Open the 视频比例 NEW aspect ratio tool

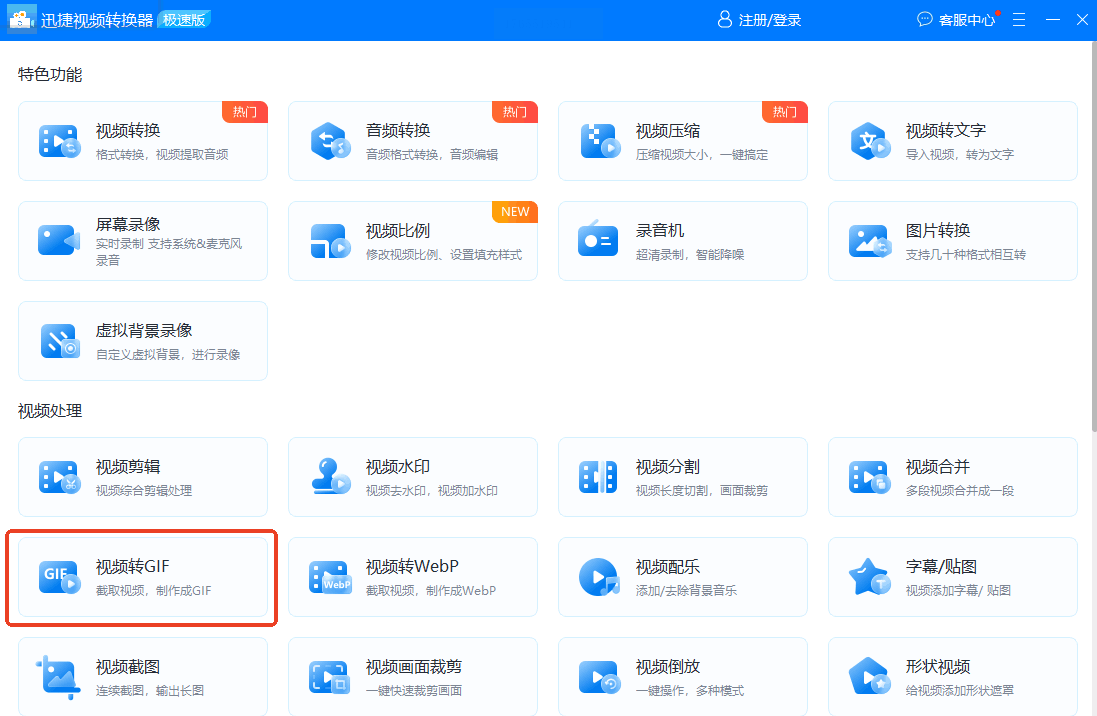[x=413, y=241]
